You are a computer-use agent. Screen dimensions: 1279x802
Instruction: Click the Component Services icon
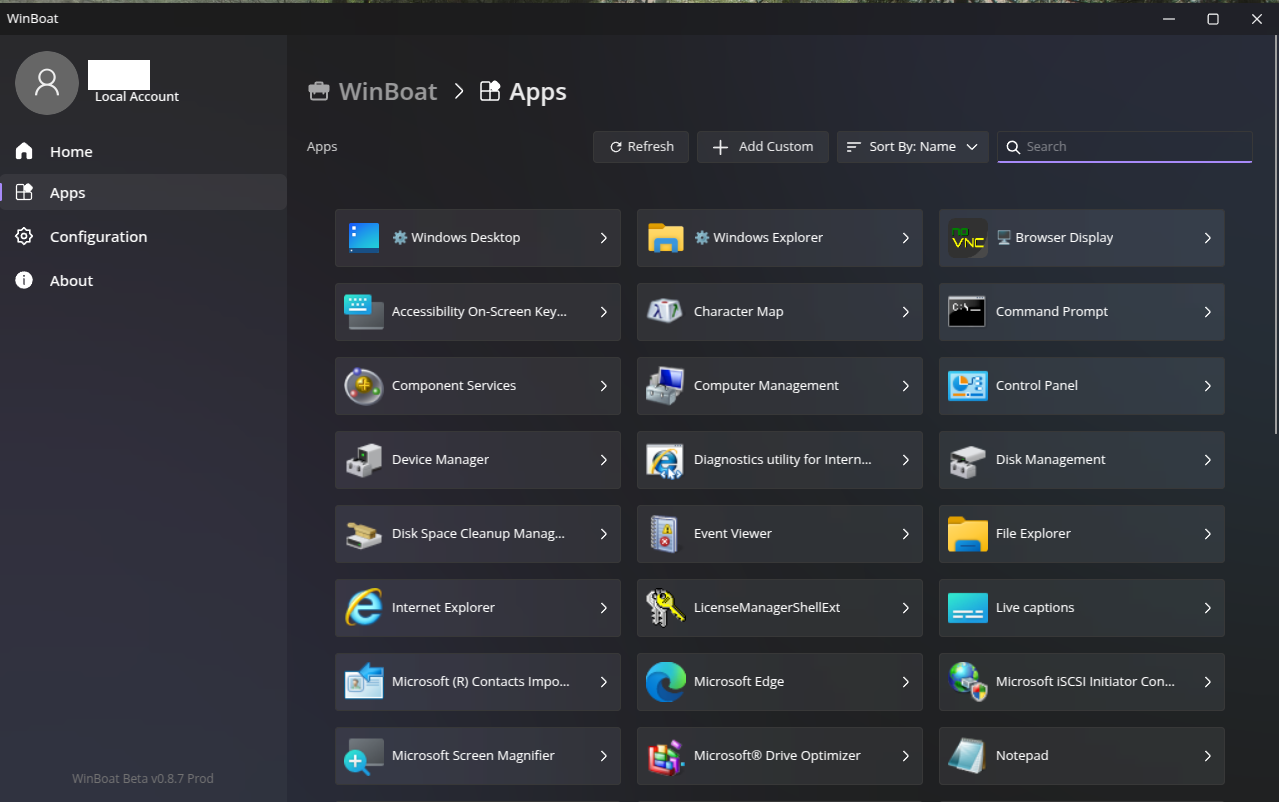click(364, 386)
